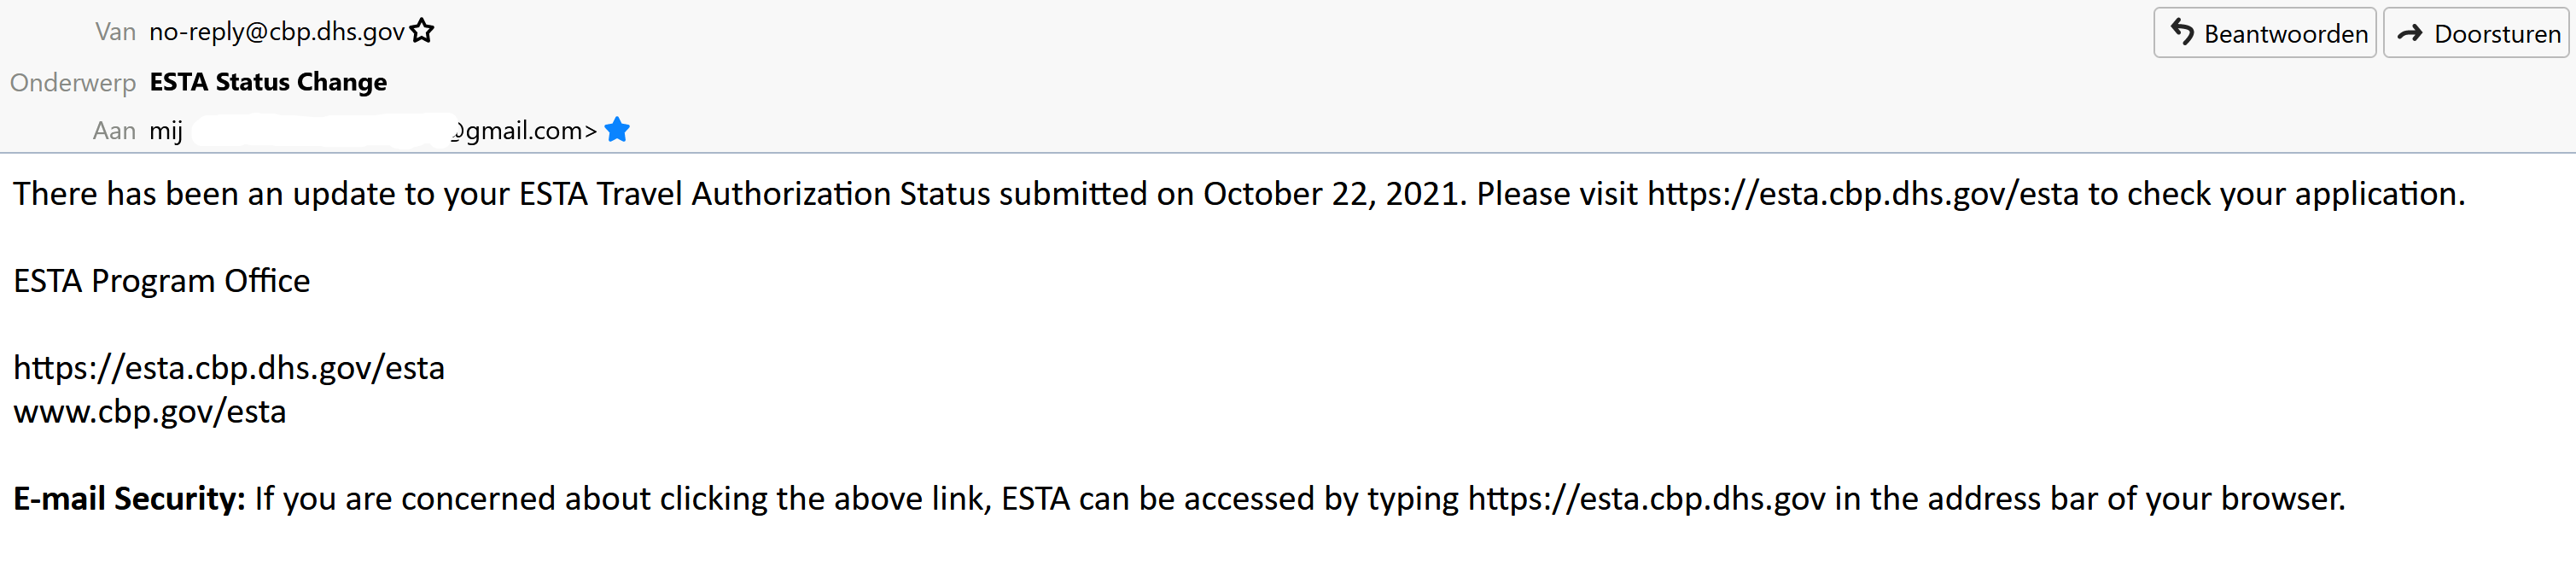Click the bold 'E-mail Security:' text
Screen dimensions: 2576x584
click(x=129, y=499)
